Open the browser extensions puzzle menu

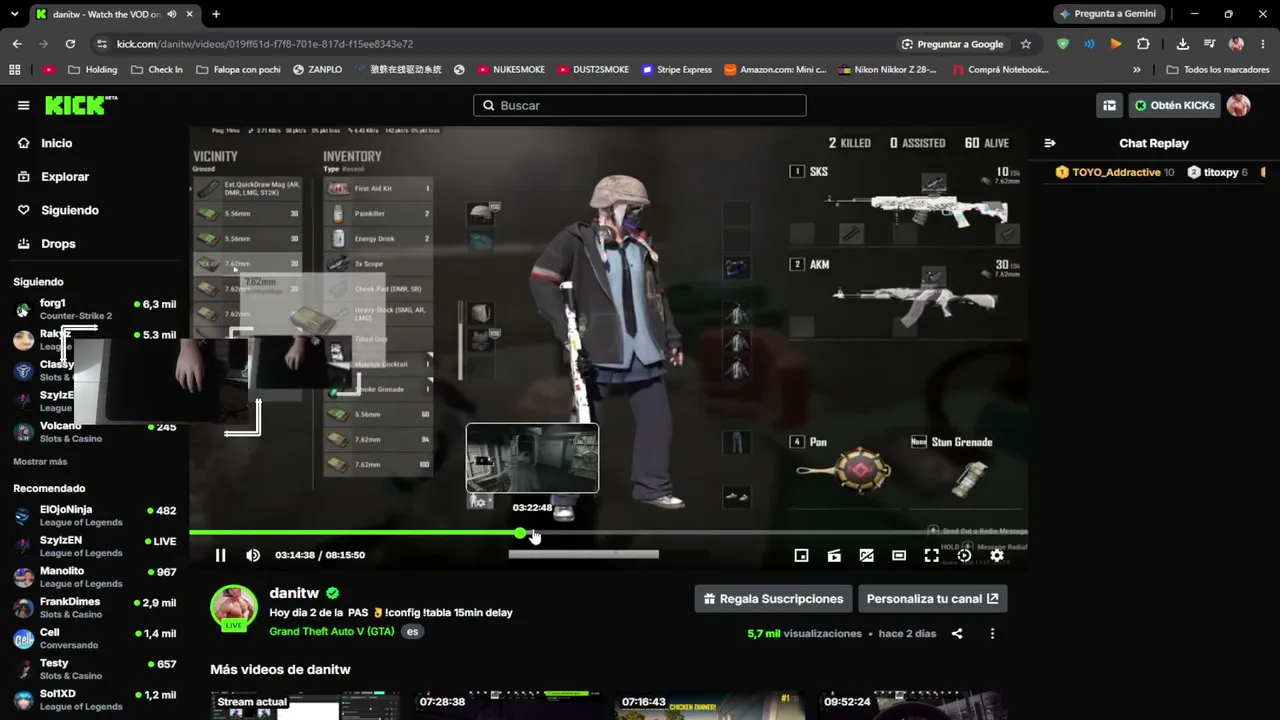click(1143, 44)
